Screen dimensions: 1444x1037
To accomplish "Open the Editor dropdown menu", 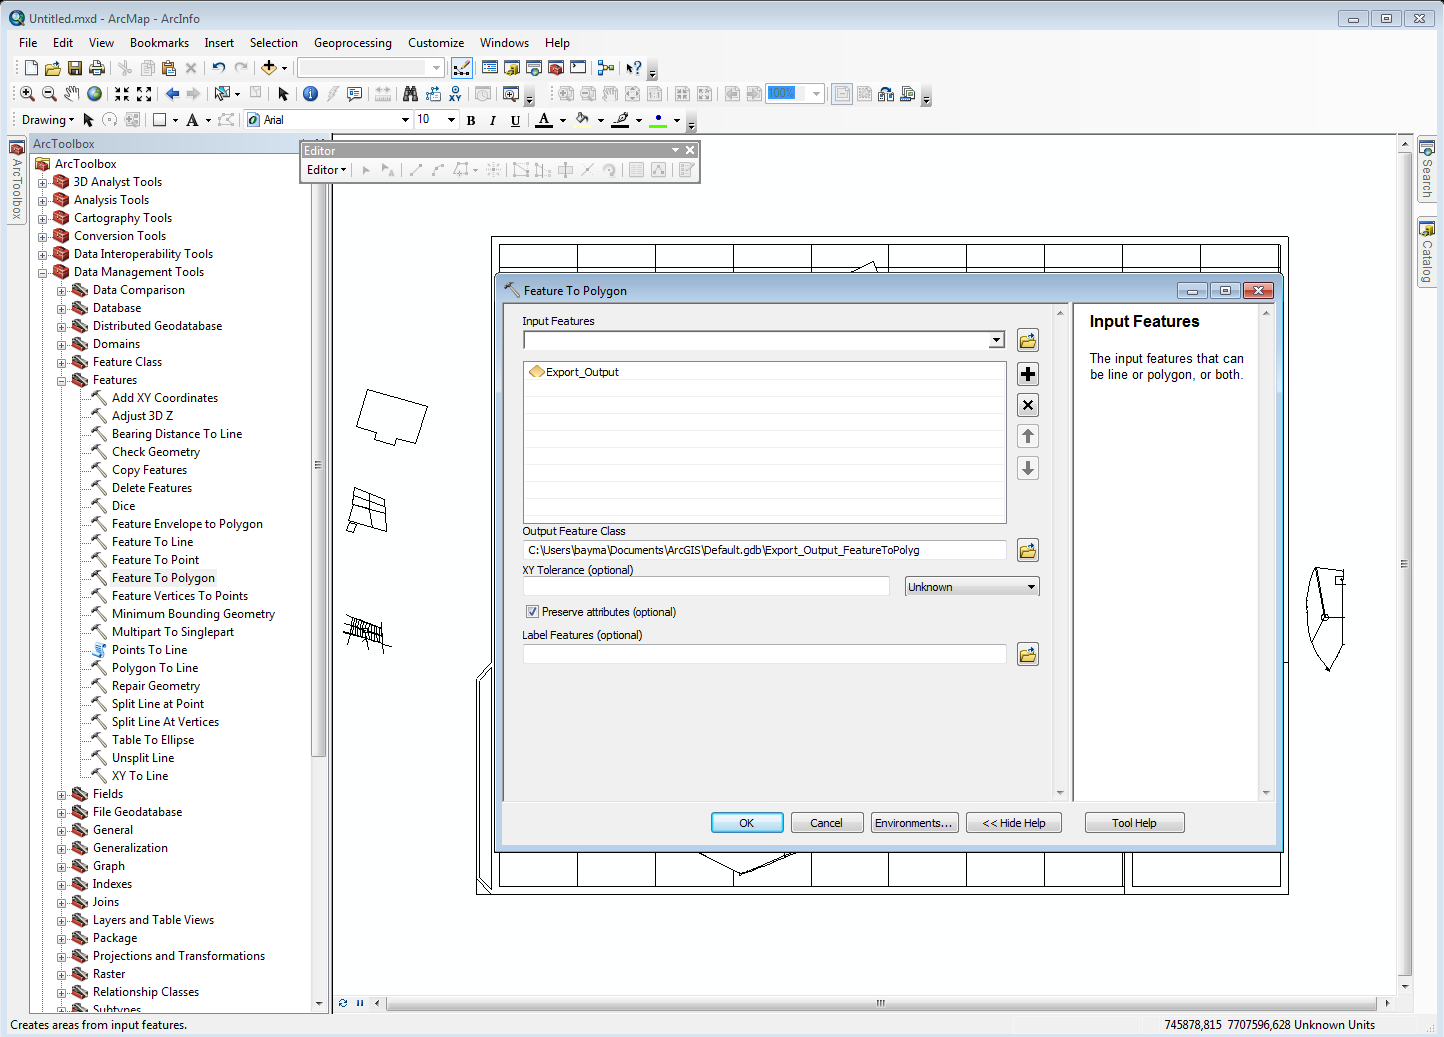I will [326, 170].
